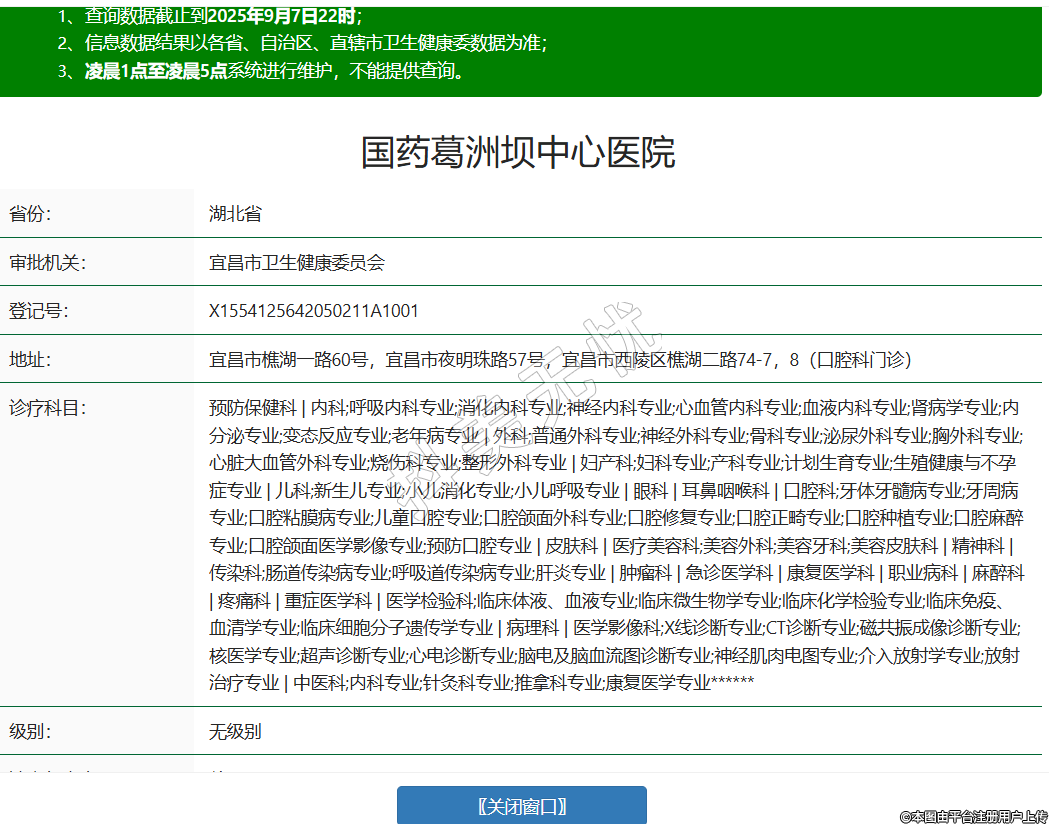Click the 宜昌市卫生健康委员会 value

point(297,263)
